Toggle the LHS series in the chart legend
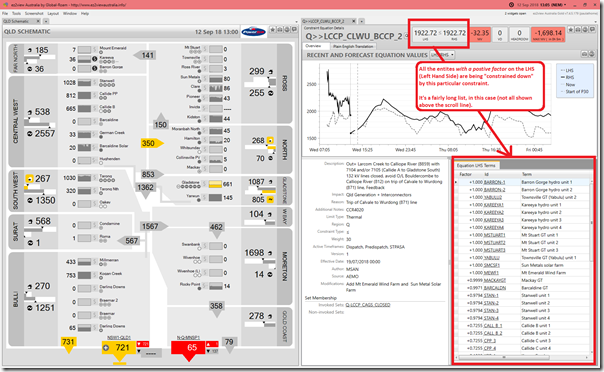604x372 pixels. (567, 70)
